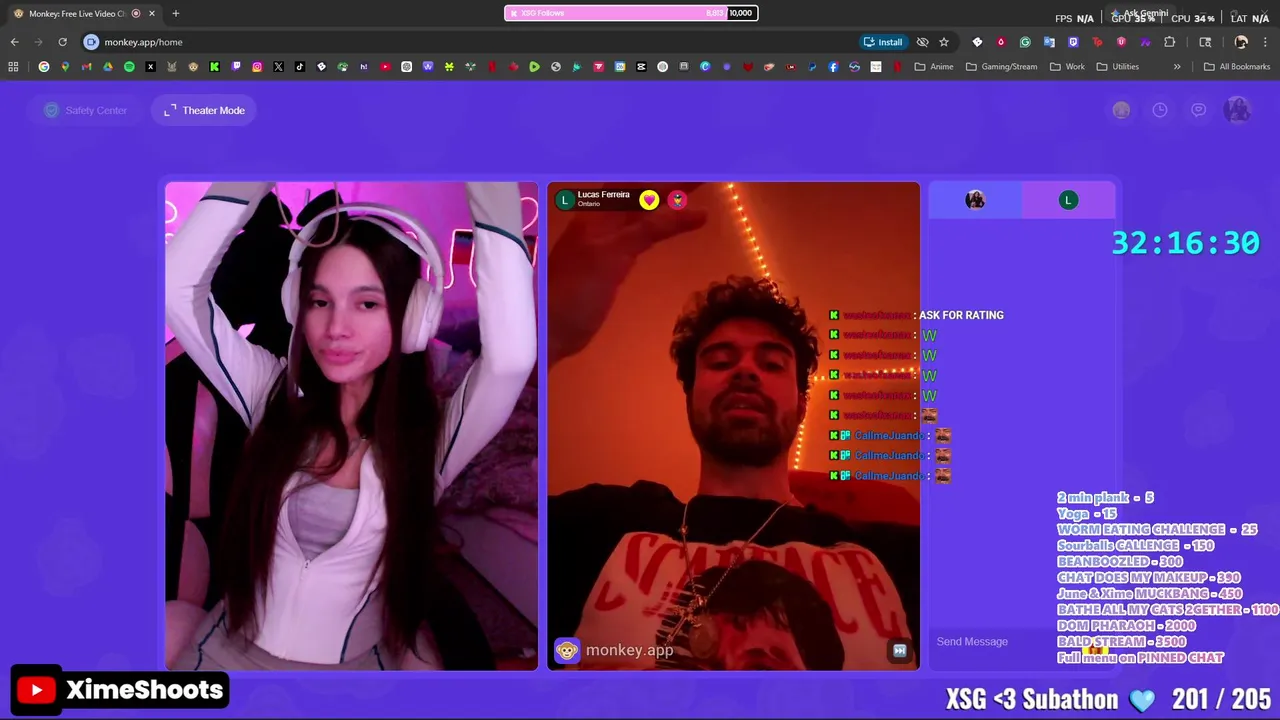Click the "201 / 205" subathon counter
Viewport: 1280px width, 720px height.
coord(1221,699)
